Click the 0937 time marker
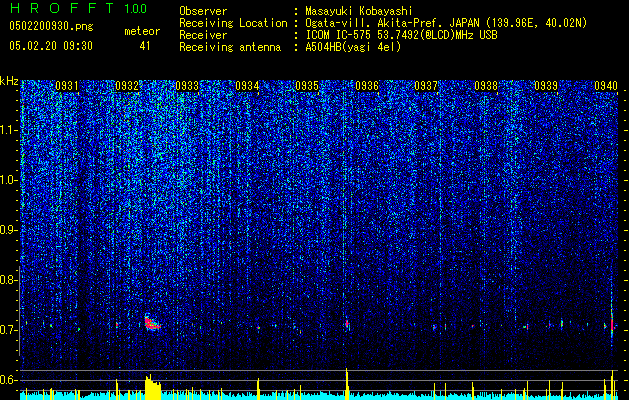The width and height of the screenshot is (629, 400). (x=426, y=86)
